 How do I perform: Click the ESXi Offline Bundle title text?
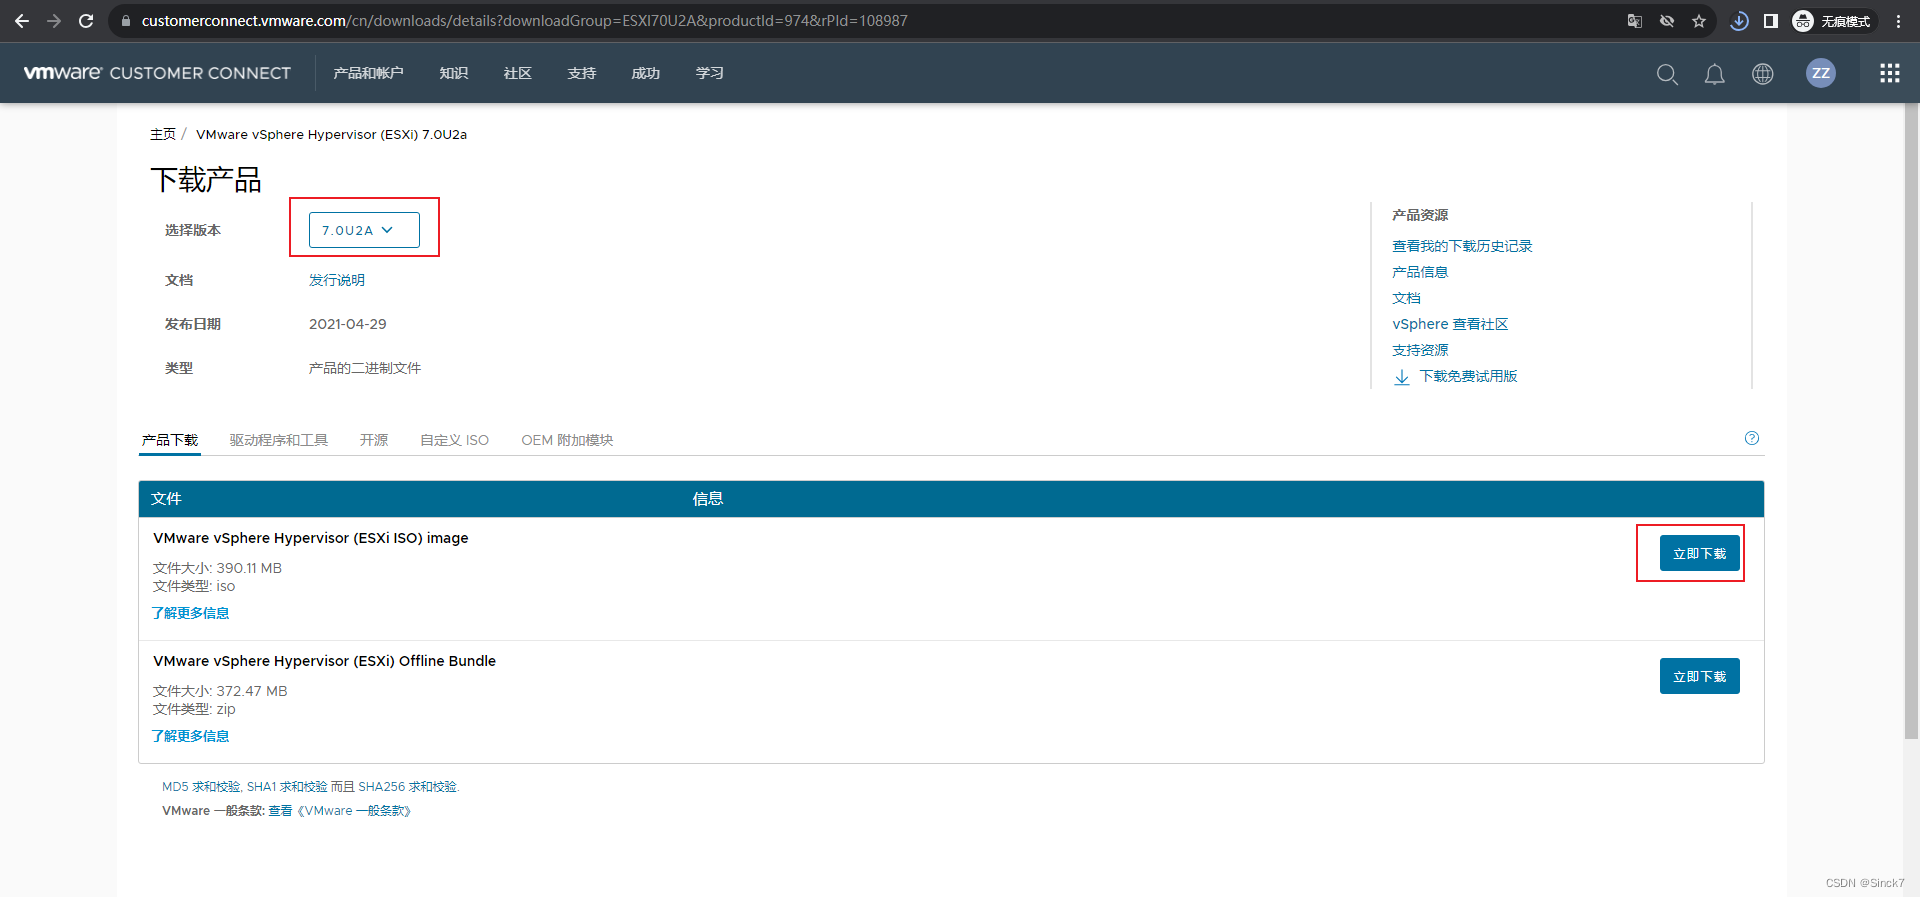pos(325,661)
